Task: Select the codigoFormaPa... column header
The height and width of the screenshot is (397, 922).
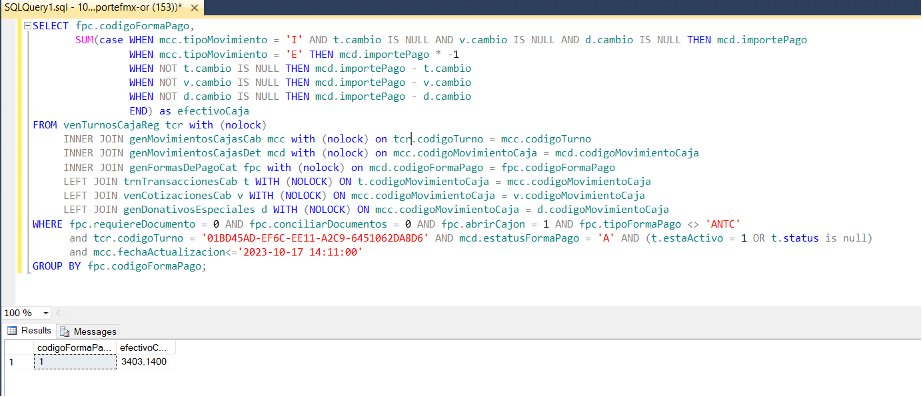Action: pos(75,348)
